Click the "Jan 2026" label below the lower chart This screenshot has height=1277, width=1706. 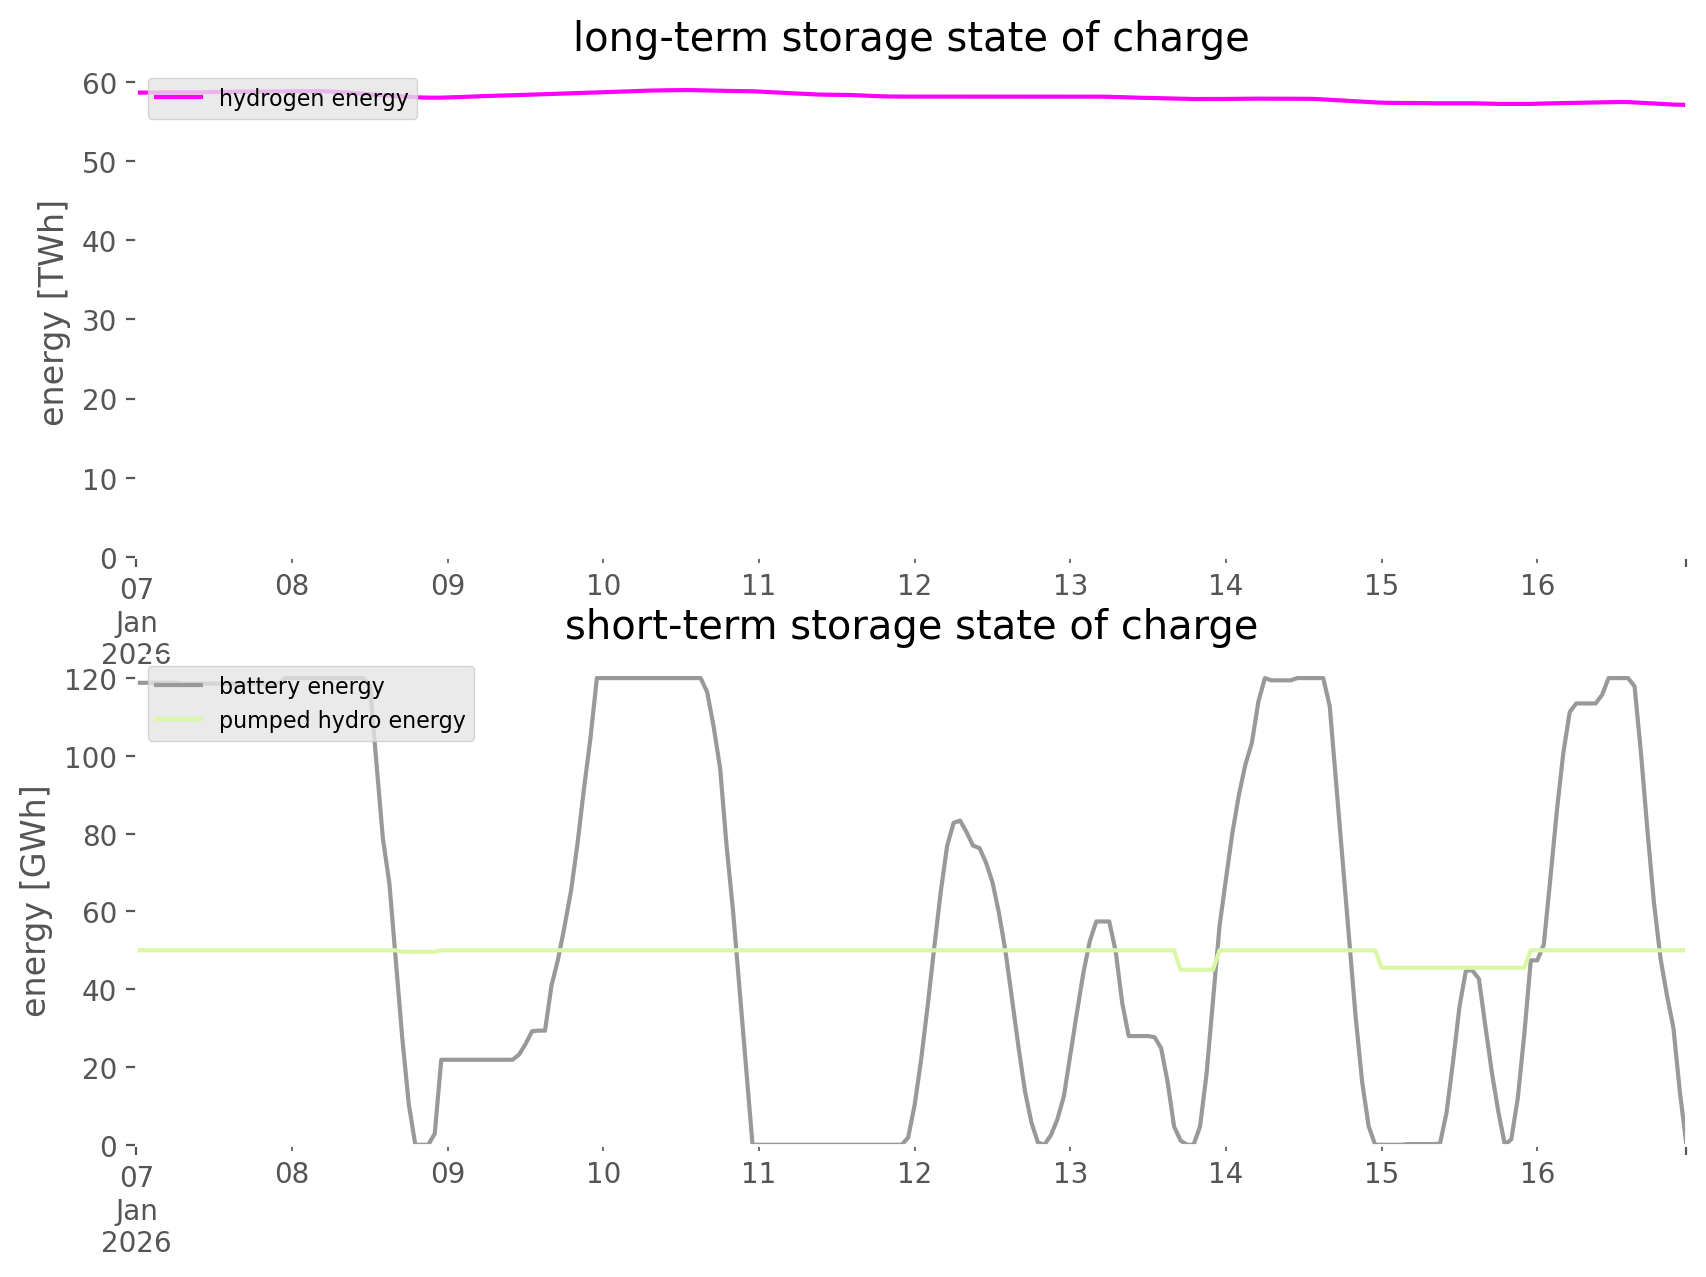[x=136, y=1226]
